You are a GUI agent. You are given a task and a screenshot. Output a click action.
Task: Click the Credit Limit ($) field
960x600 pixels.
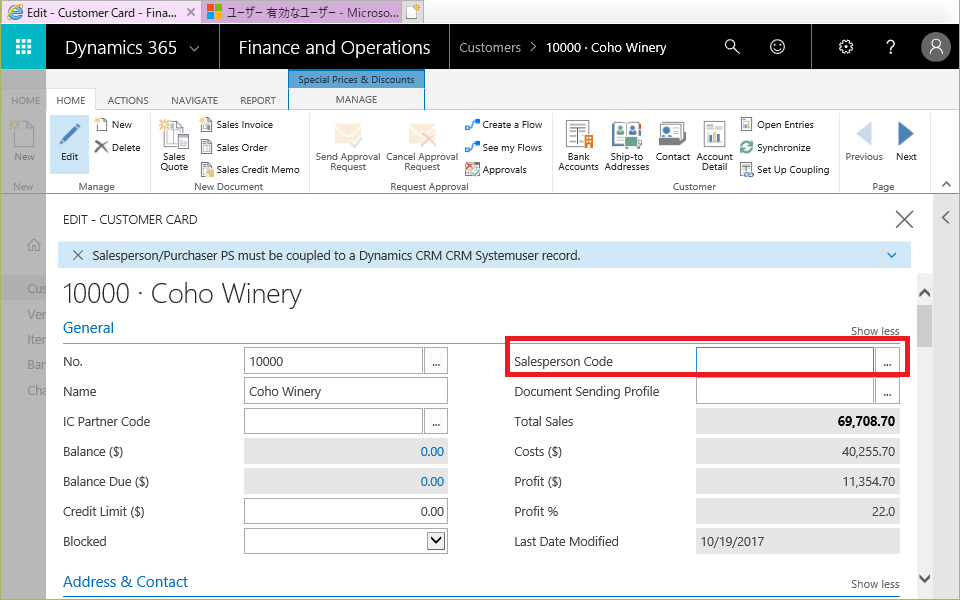345,511
